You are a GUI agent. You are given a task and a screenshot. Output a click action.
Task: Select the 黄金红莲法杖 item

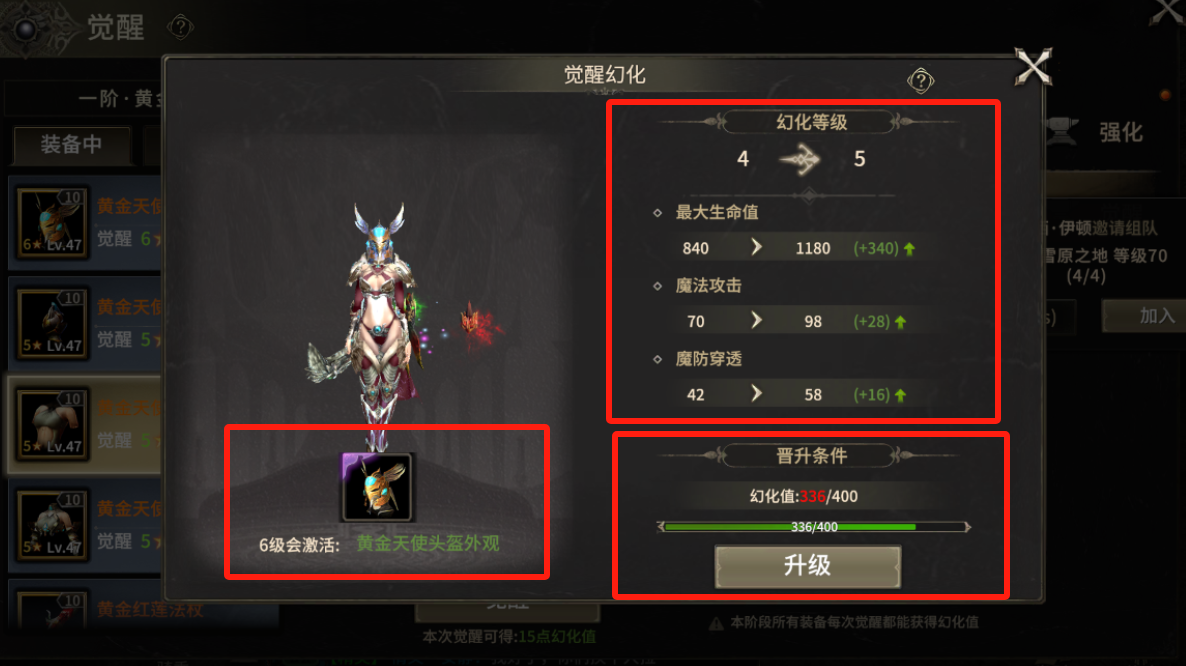tap(150, 609)
